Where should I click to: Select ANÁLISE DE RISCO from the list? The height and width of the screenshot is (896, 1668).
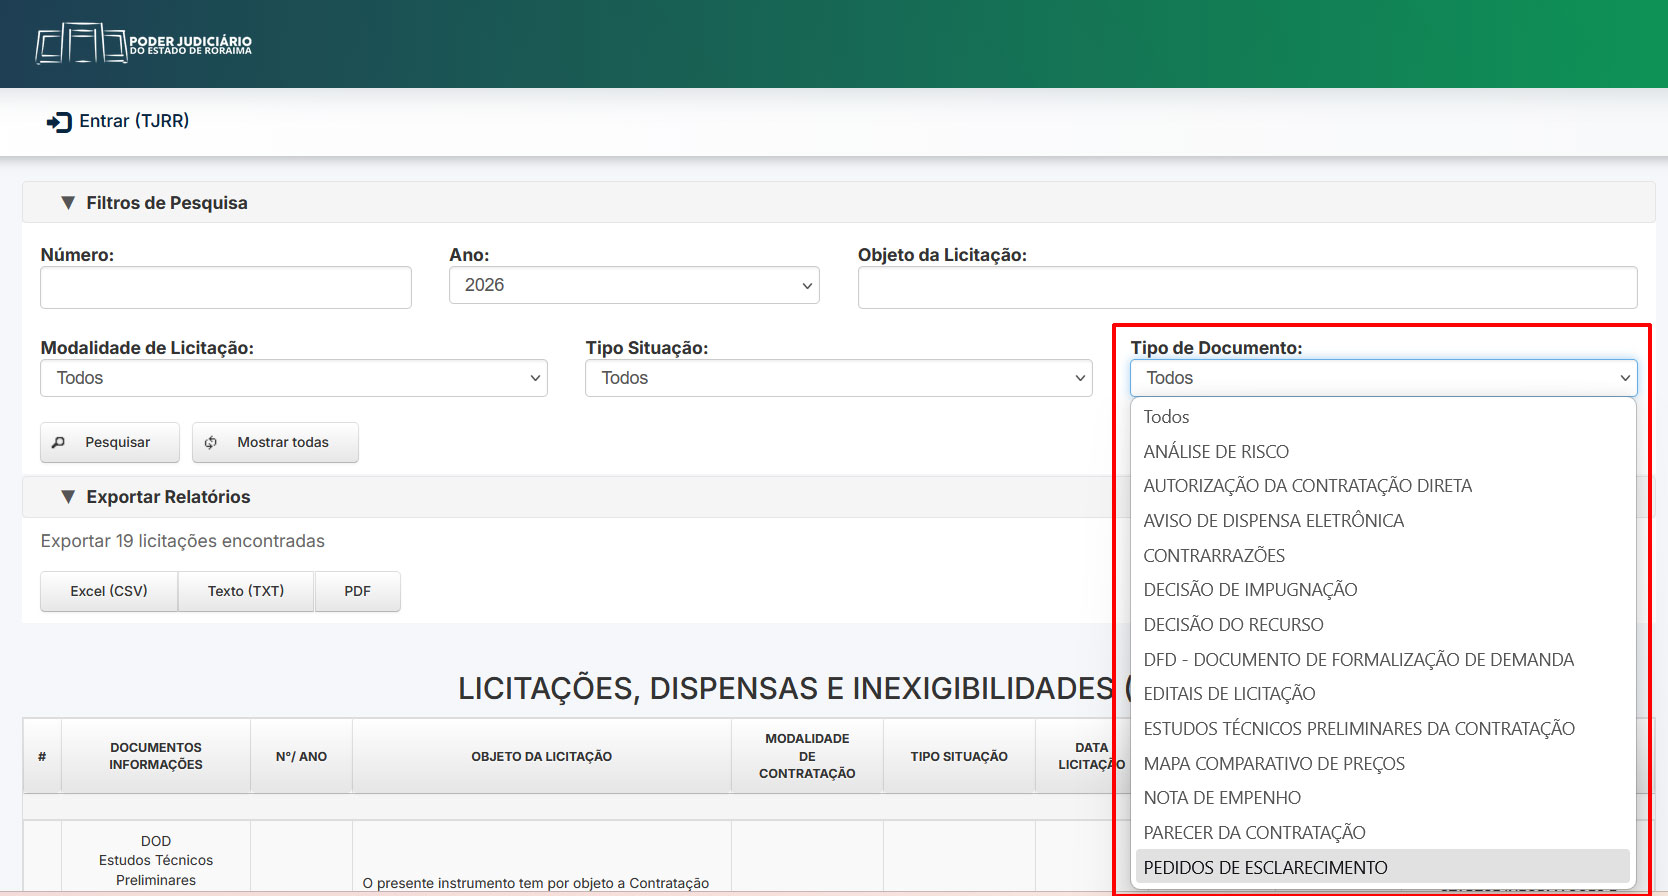(x=1216, y=452)
